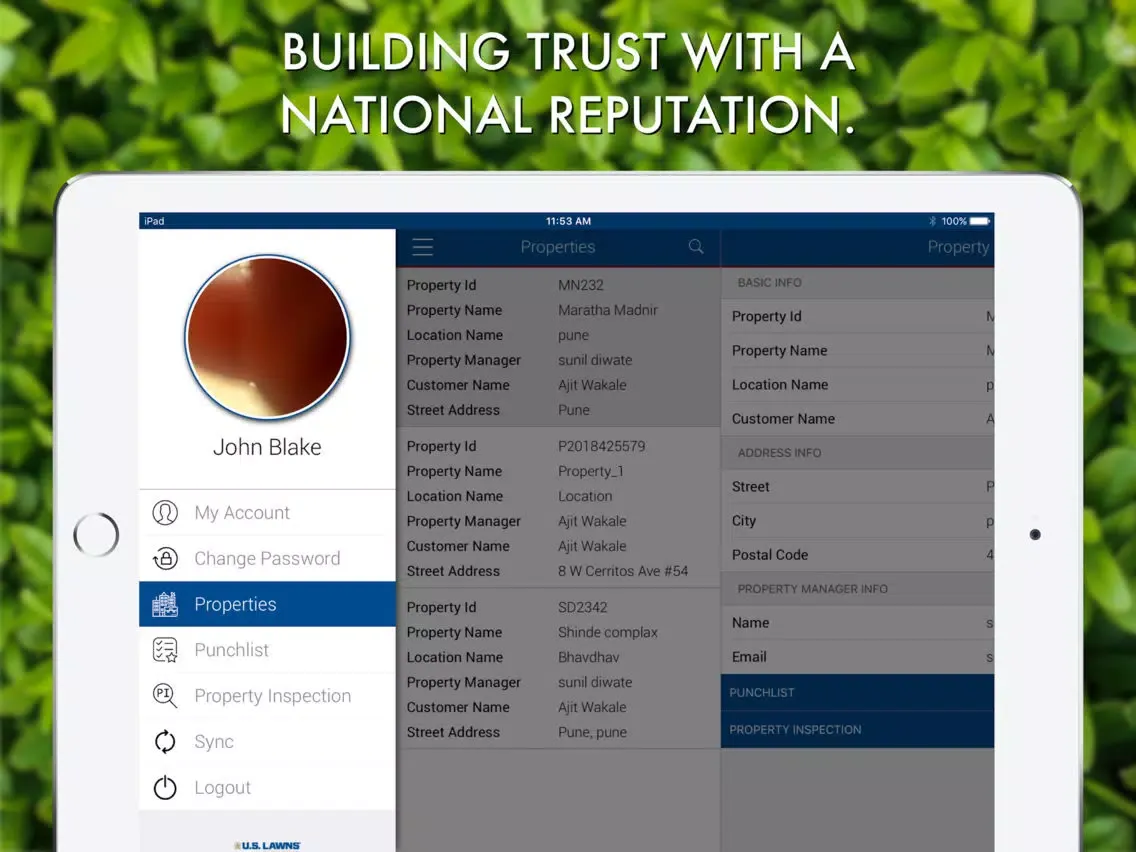Click the 100% battery percentage
Image resolution: width=1136 pixels, height=852 pixels.
(953, 221)
